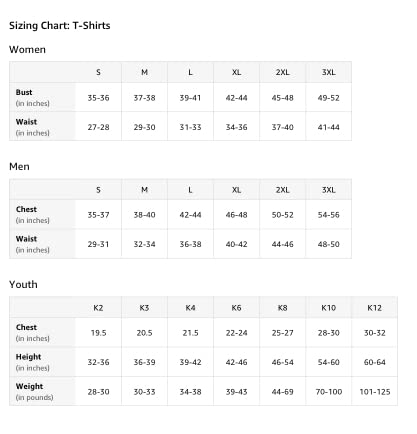Select Youth weight value 70-100
Image resolution: width=417 pixels, height=434 pixels.
[x=329, y=392]
